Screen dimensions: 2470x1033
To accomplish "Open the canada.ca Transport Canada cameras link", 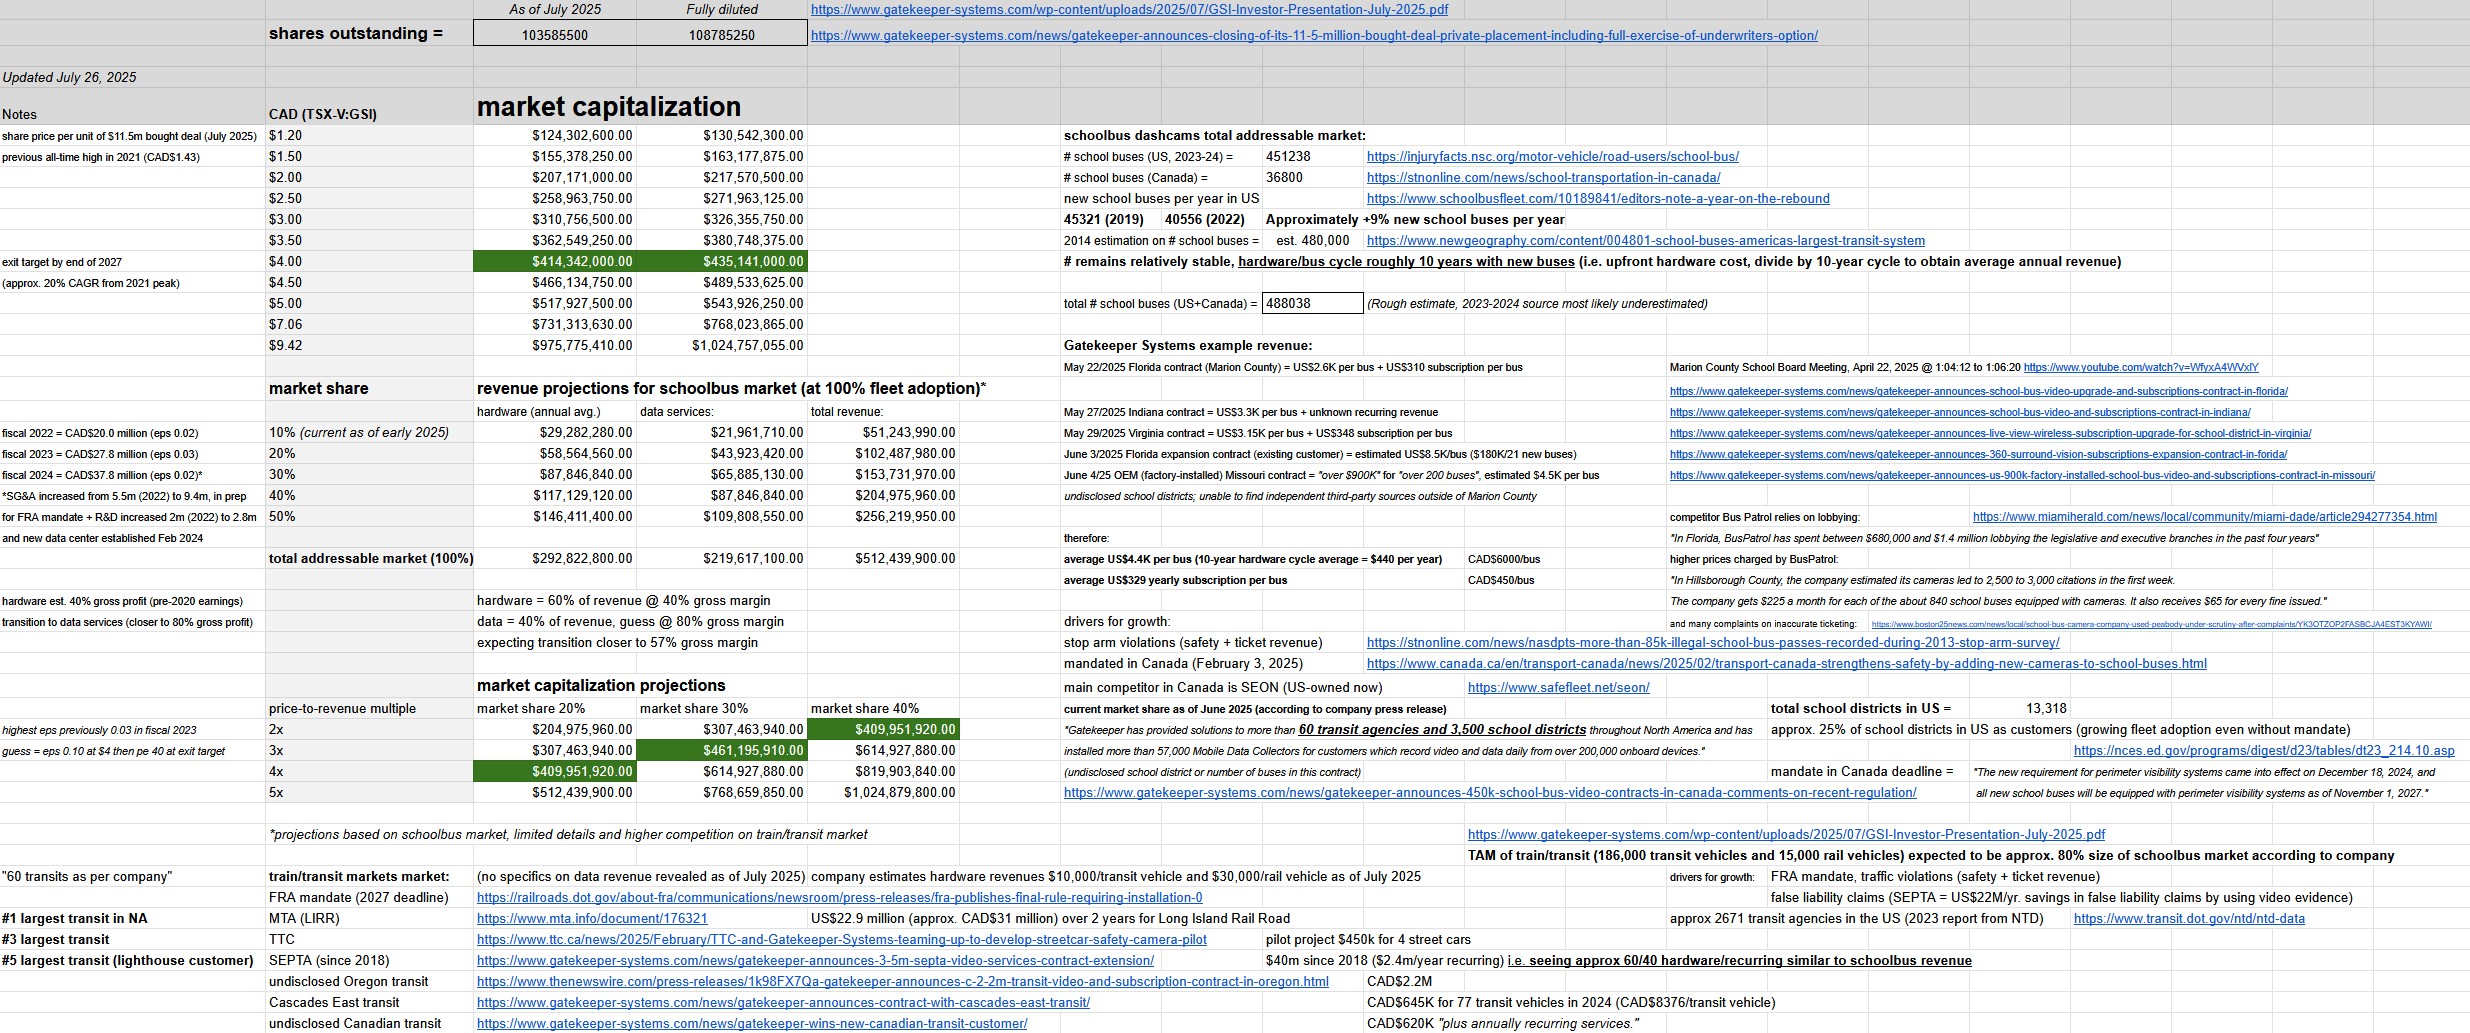I will click(x=1786, y=664).
